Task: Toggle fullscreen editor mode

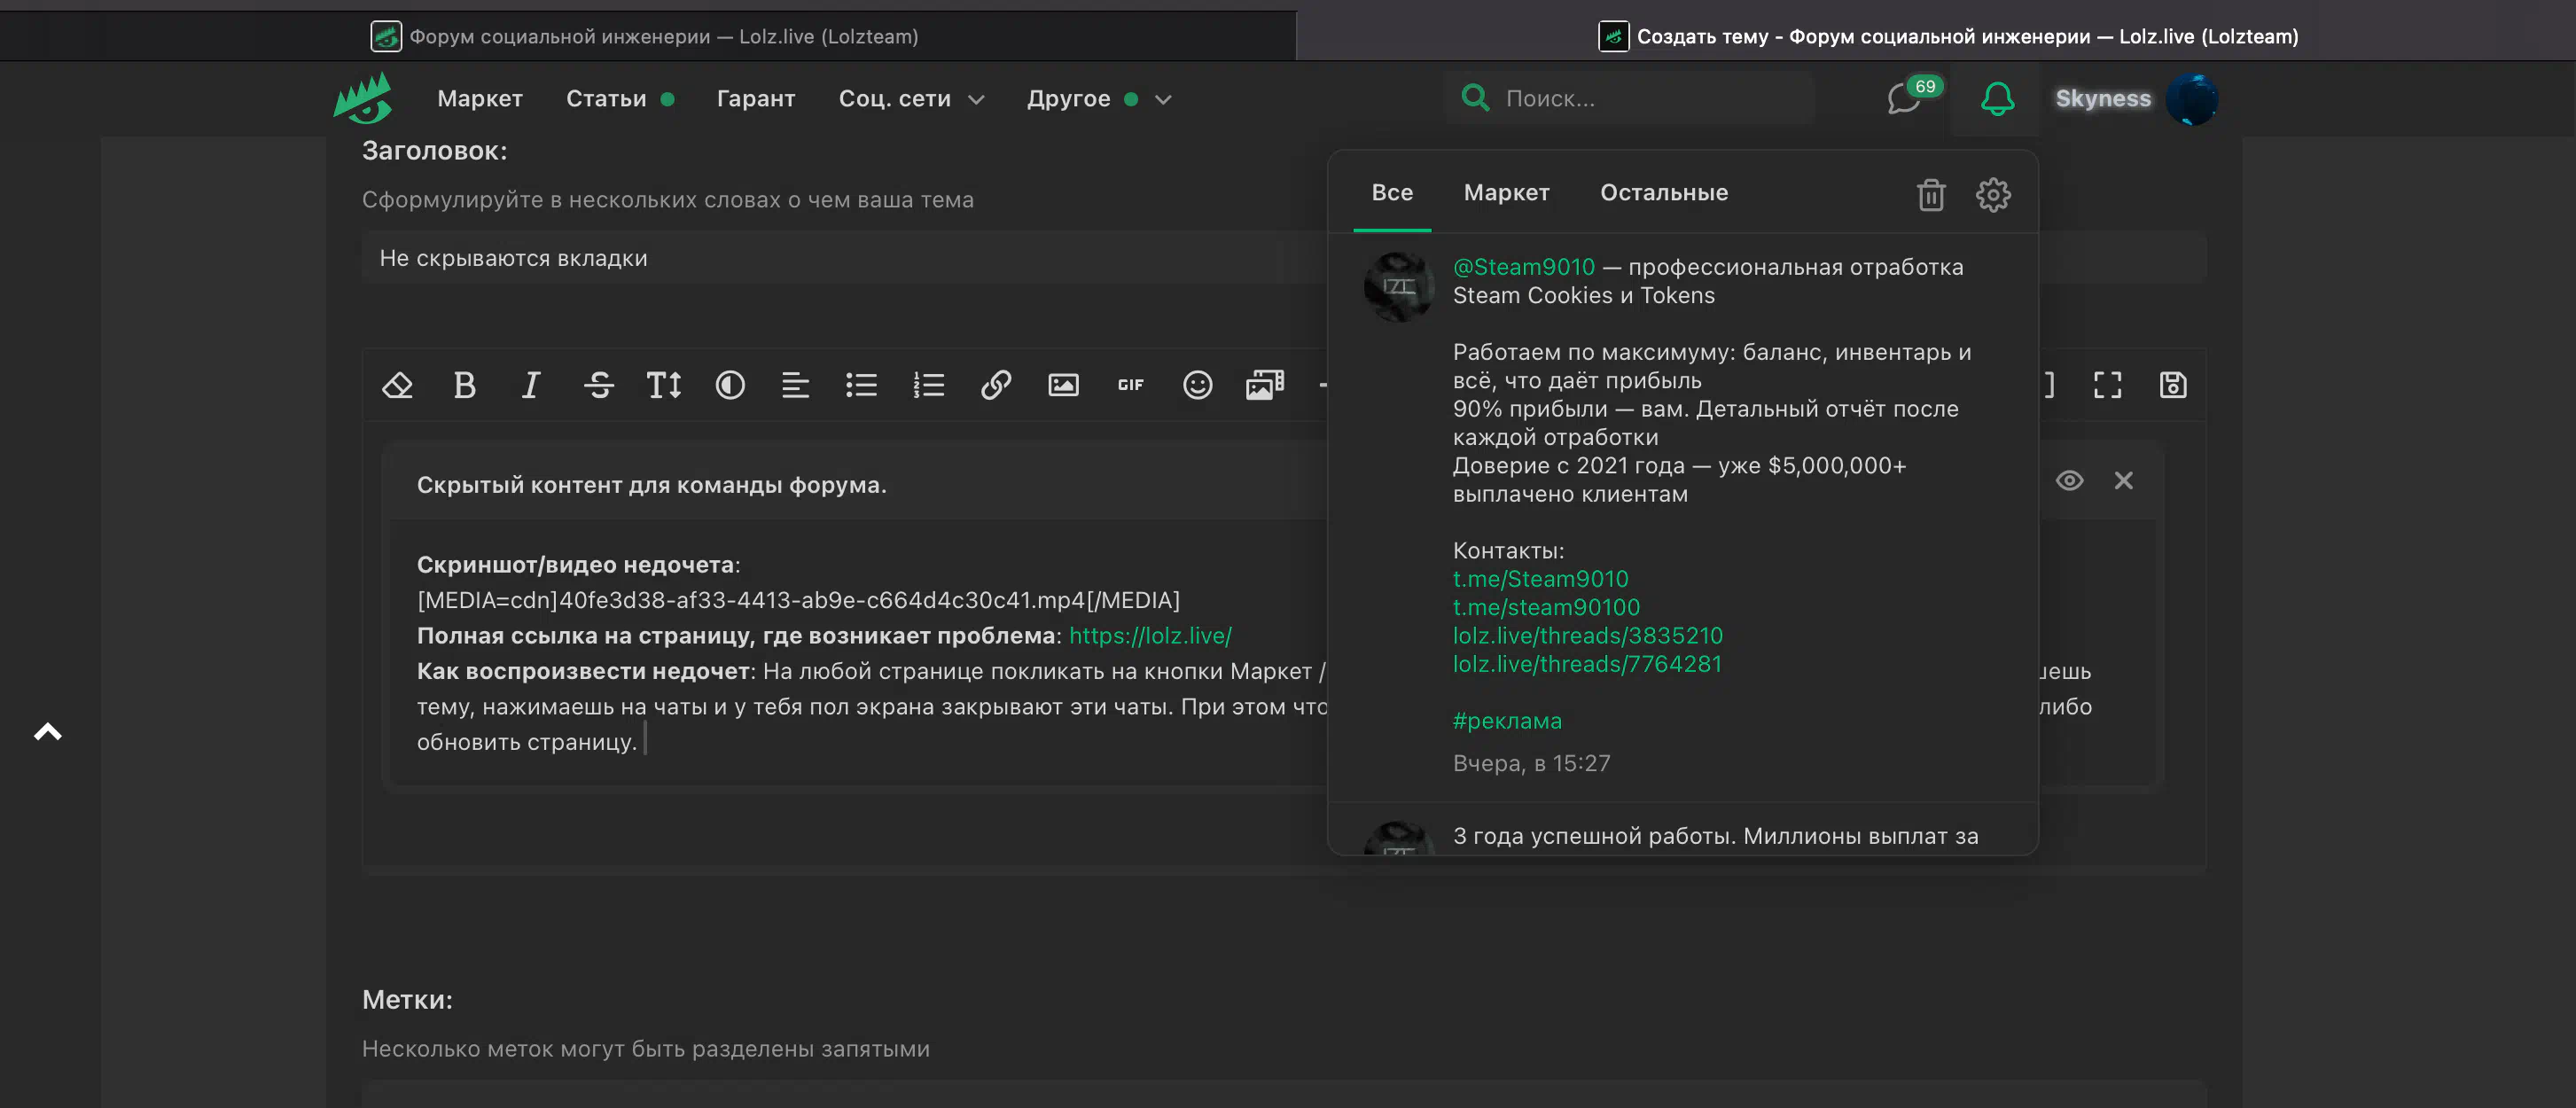Action: click(x=2107, y=385)
